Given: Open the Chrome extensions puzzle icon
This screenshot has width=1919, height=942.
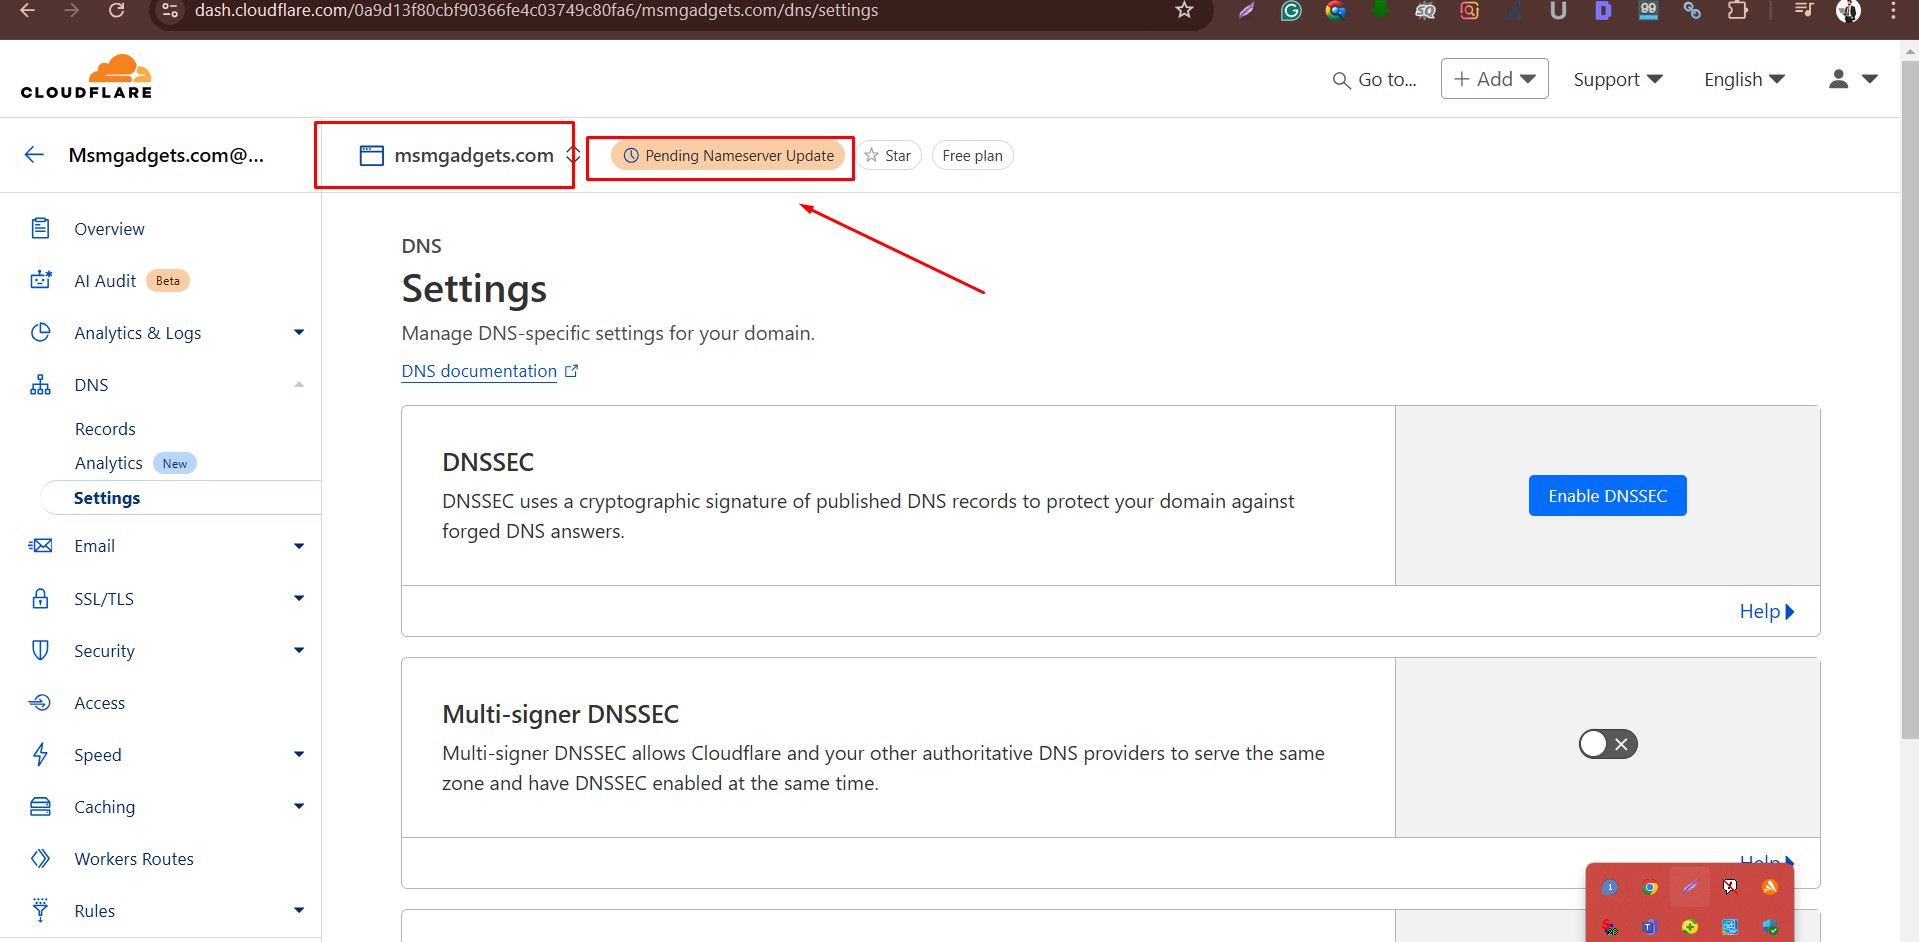Looking at the screenshot, I should click(1738, 11).
